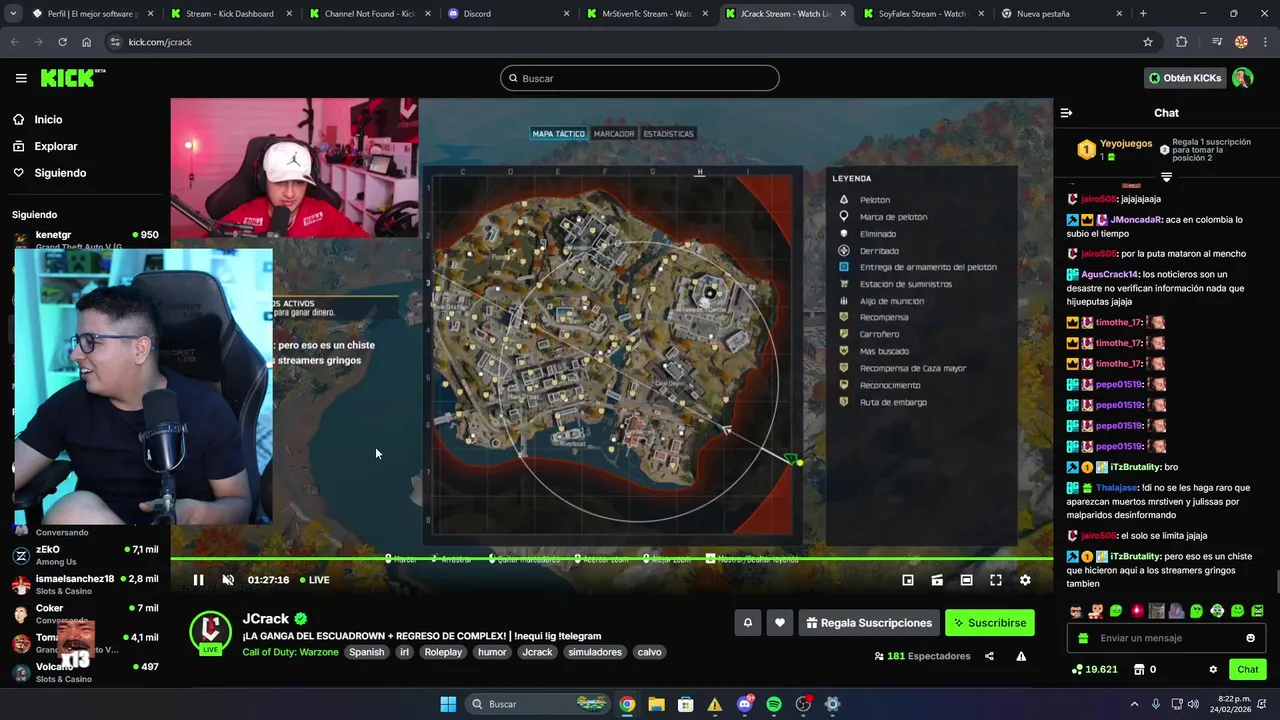Switch to Nueva pestaña tab
The width and height of the screenshot is (1280, 720).
coord(1060,14)
